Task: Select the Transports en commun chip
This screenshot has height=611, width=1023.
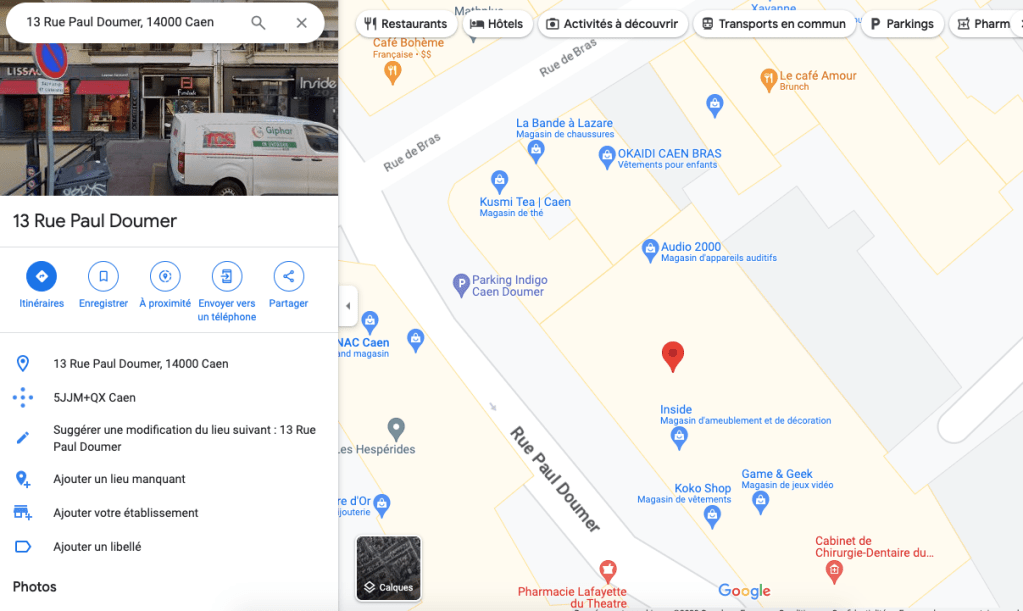Action: (x=774, y=24)
